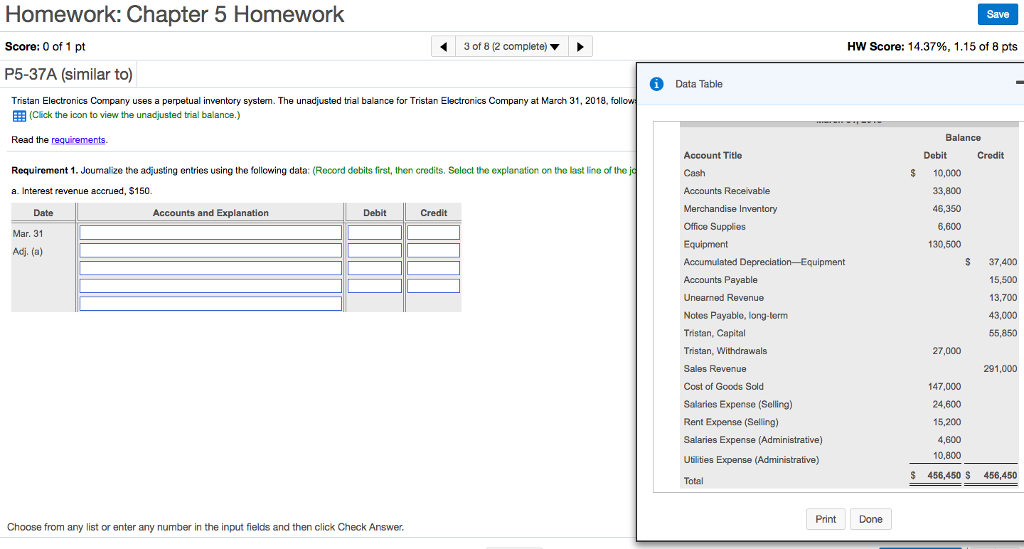Go to the next question arrow
This screenshot has width=1024, height=549.
580,46
